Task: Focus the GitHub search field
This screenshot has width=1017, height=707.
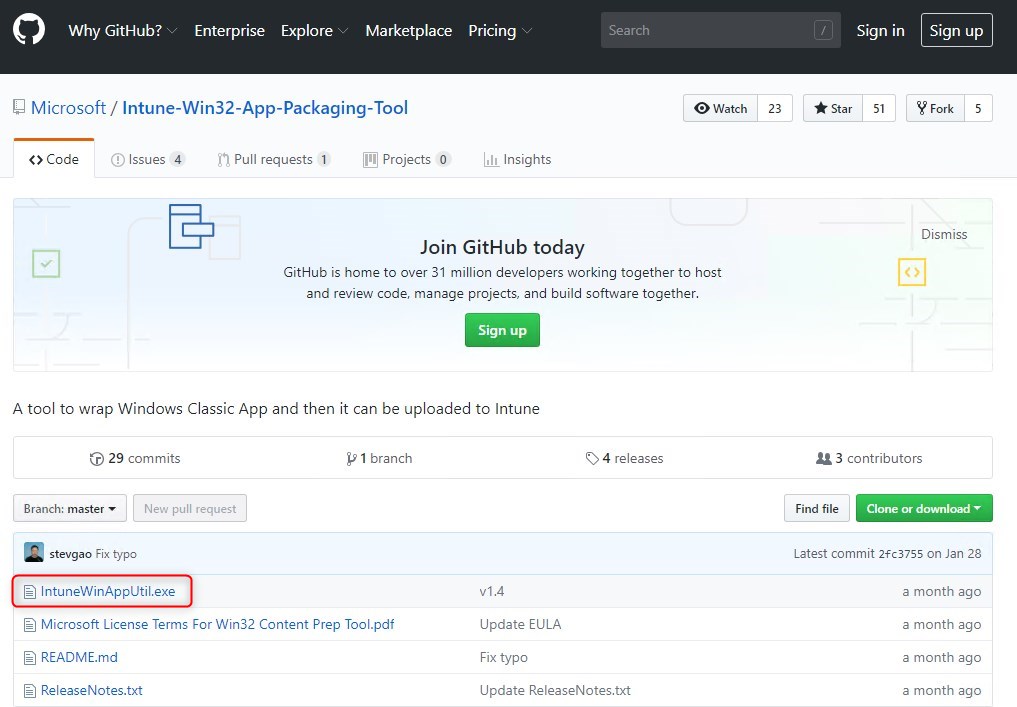Action: tap(721, 30)
